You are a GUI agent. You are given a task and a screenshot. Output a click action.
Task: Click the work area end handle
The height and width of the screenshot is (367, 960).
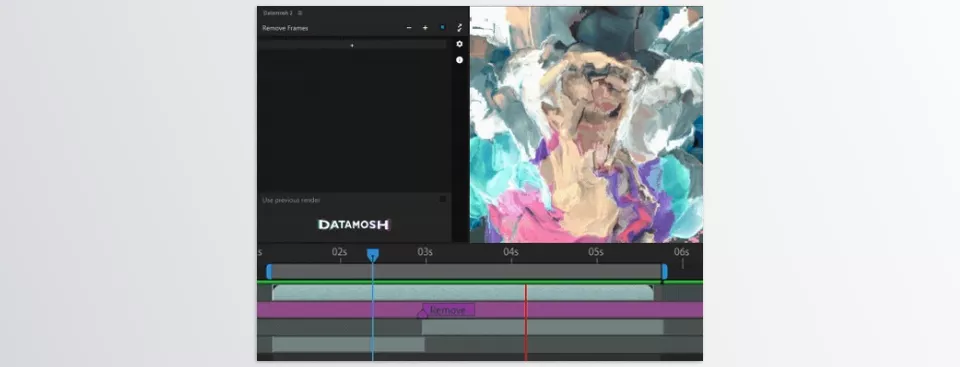(664, 271)
